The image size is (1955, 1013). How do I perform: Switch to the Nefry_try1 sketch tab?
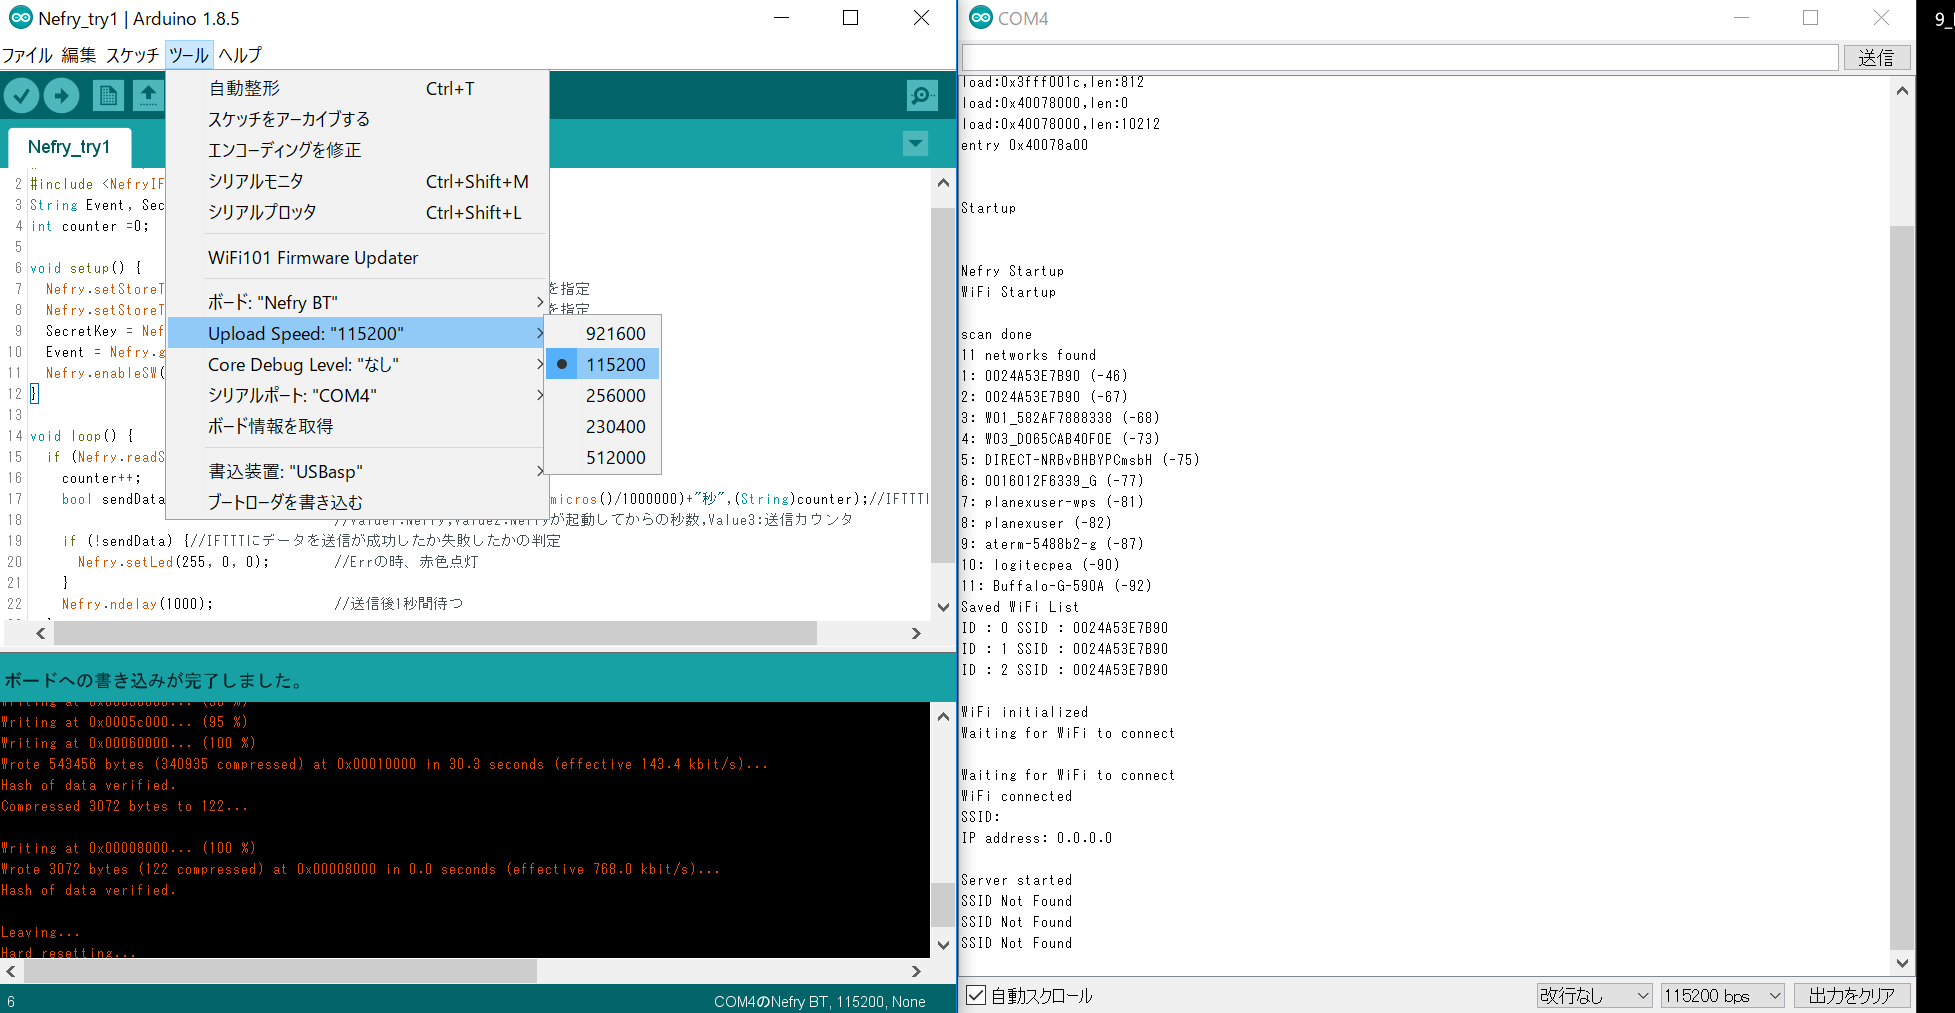[69, 147]
